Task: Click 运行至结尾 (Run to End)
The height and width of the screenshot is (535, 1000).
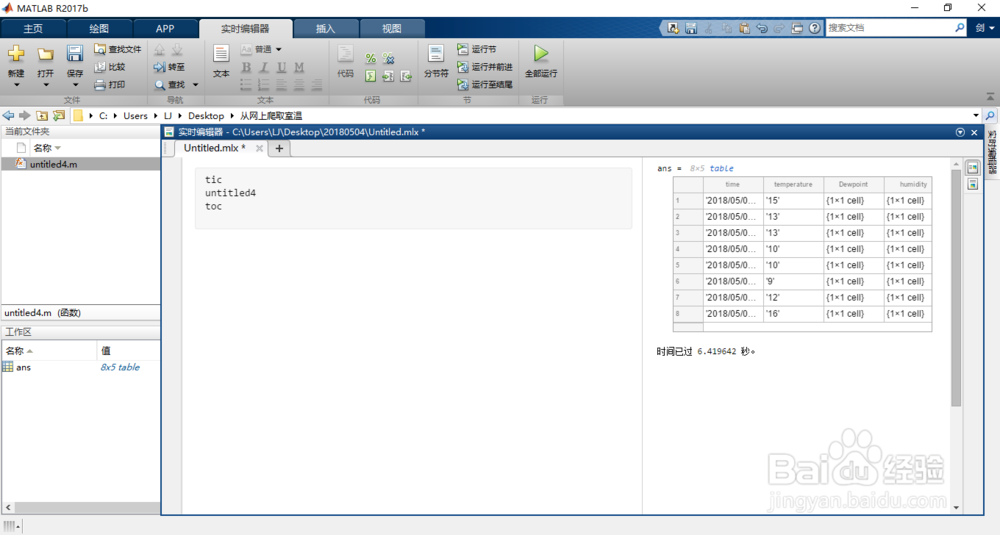Action: (x=485, y=85)
